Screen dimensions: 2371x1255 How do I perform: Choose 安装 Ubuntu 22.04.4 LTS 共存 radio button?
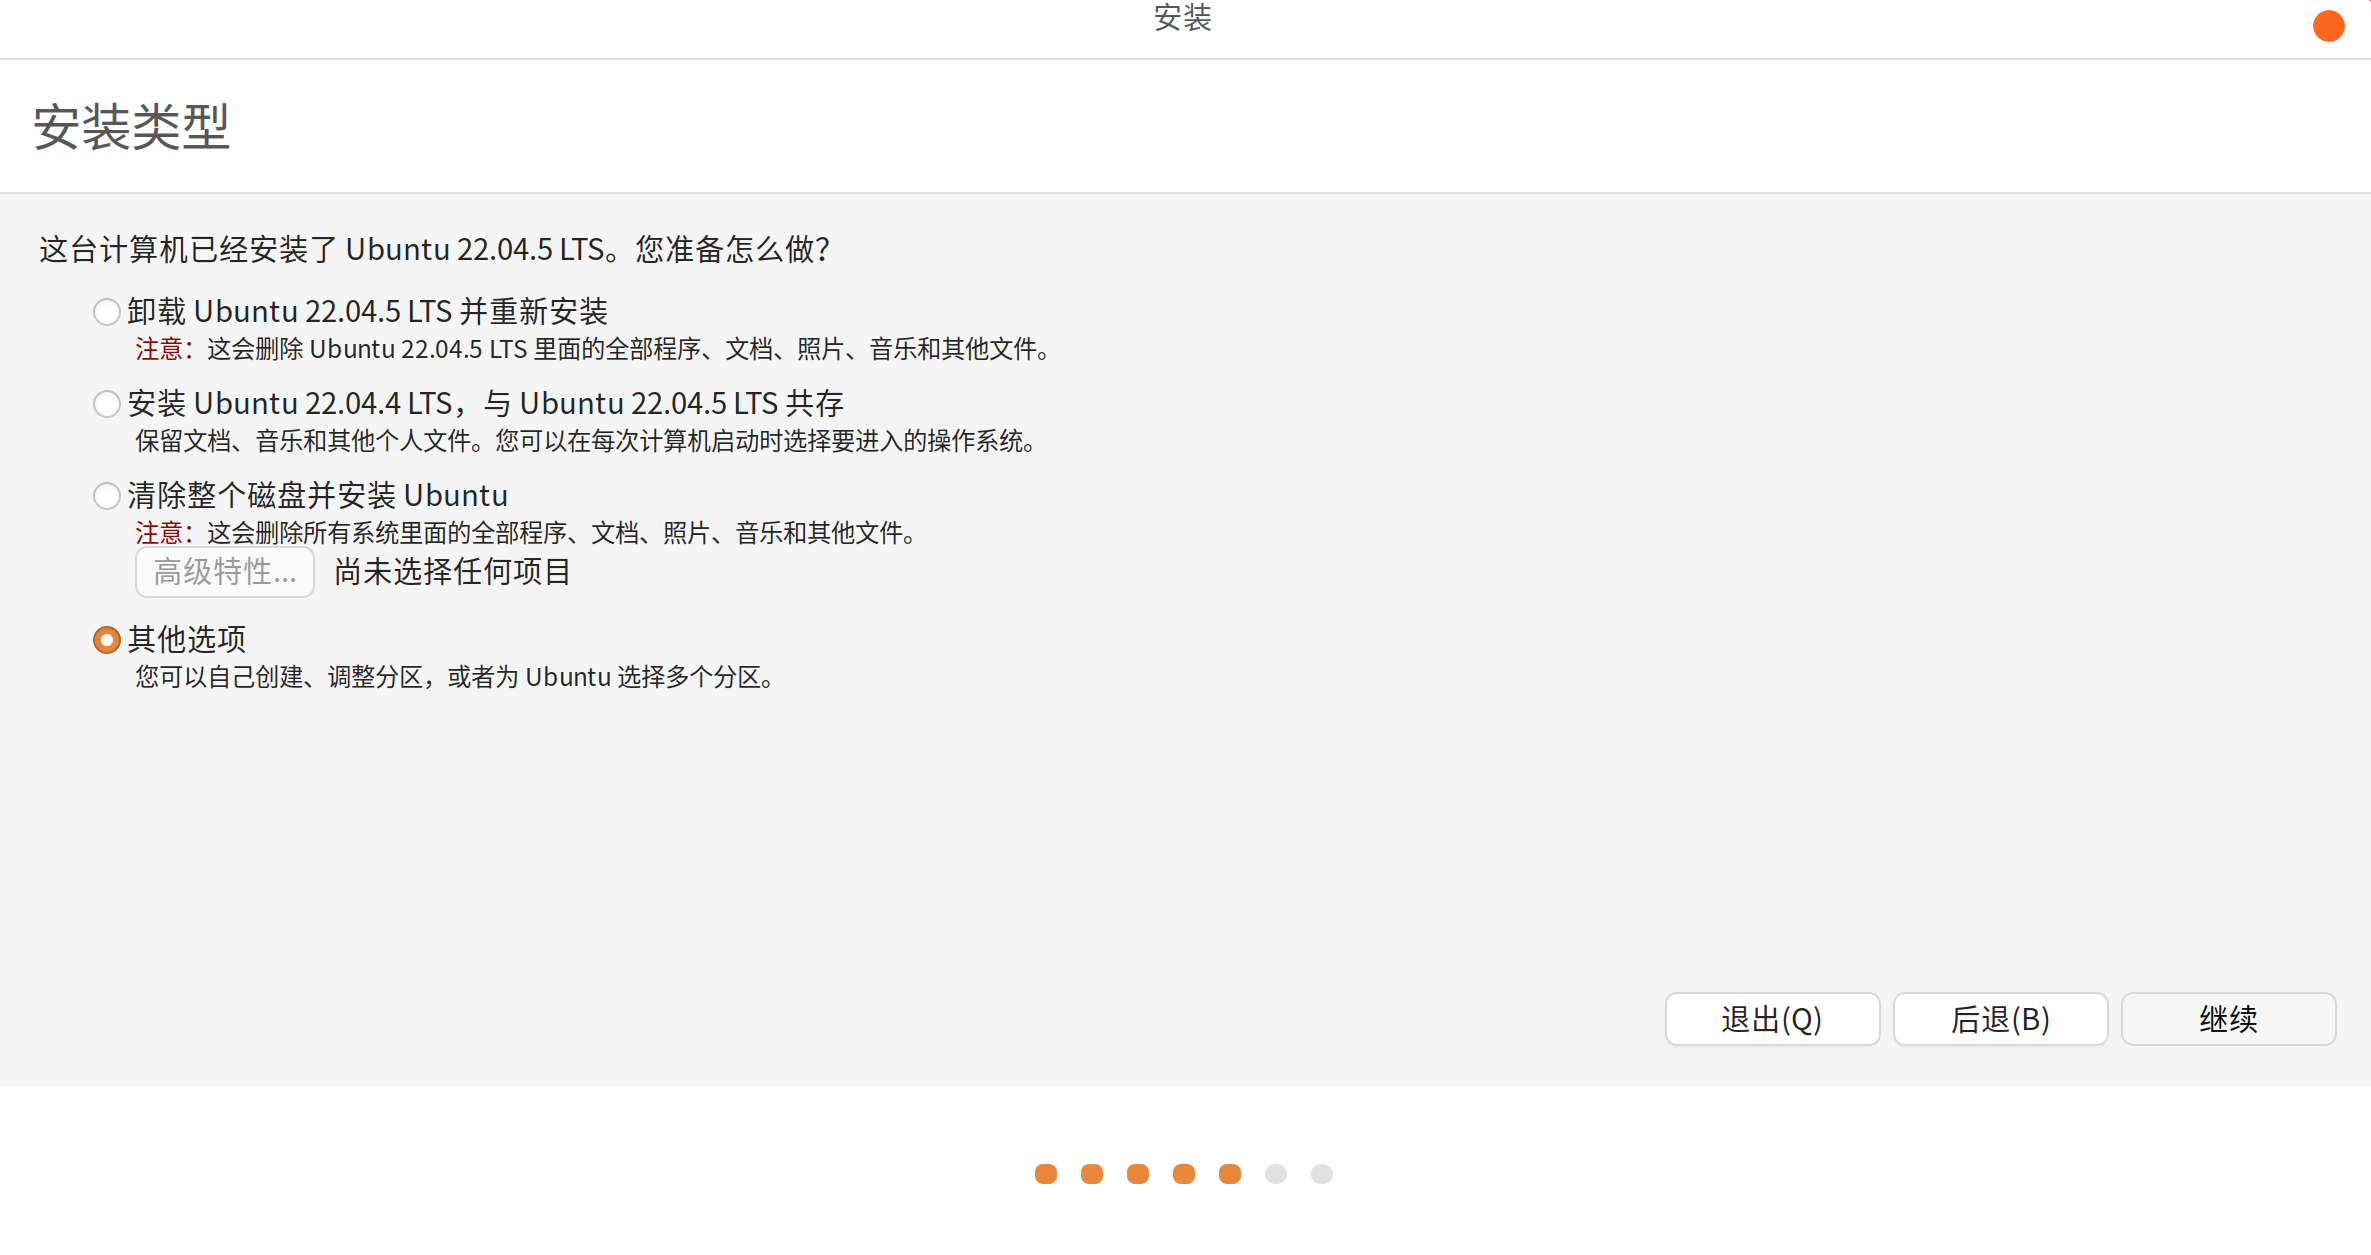106,404
